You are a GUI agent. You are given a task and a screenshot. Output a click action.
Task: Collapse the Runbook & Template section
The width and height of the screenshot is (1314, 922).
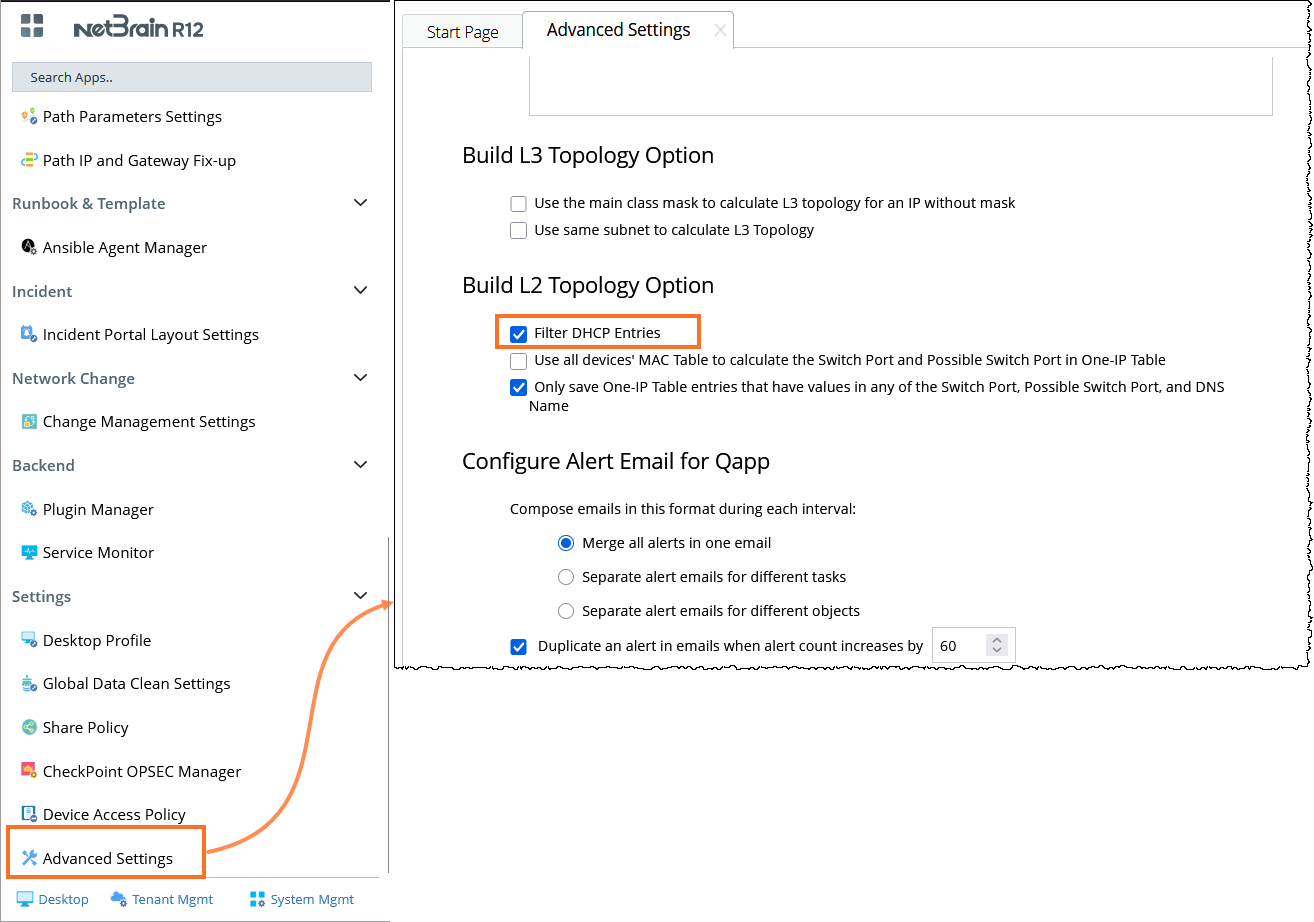[x=361, y=203]
